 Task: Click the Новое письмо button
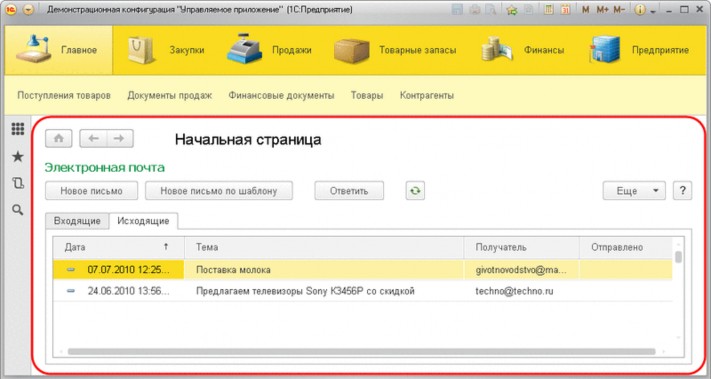click(x=92, y=191)
